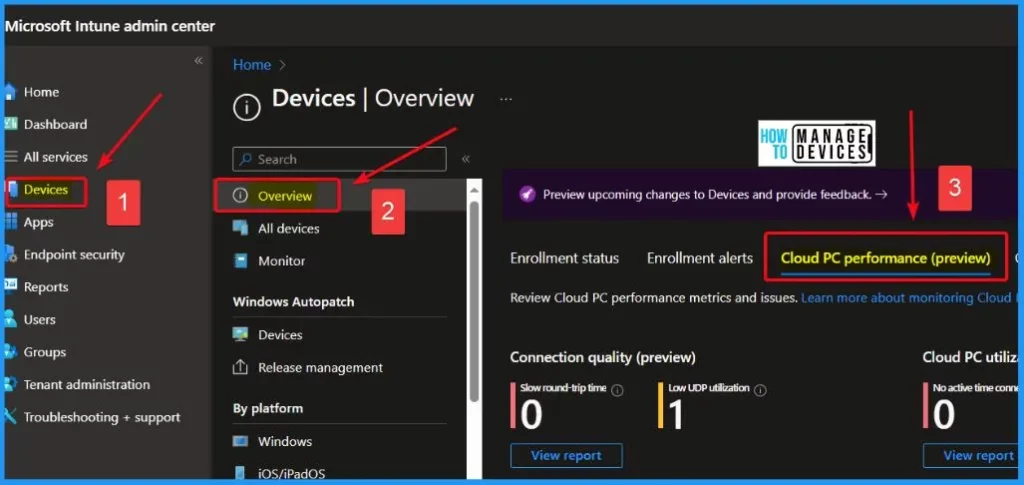Click into the Devices submenu Search field
1024x485 pixels.
340,159
